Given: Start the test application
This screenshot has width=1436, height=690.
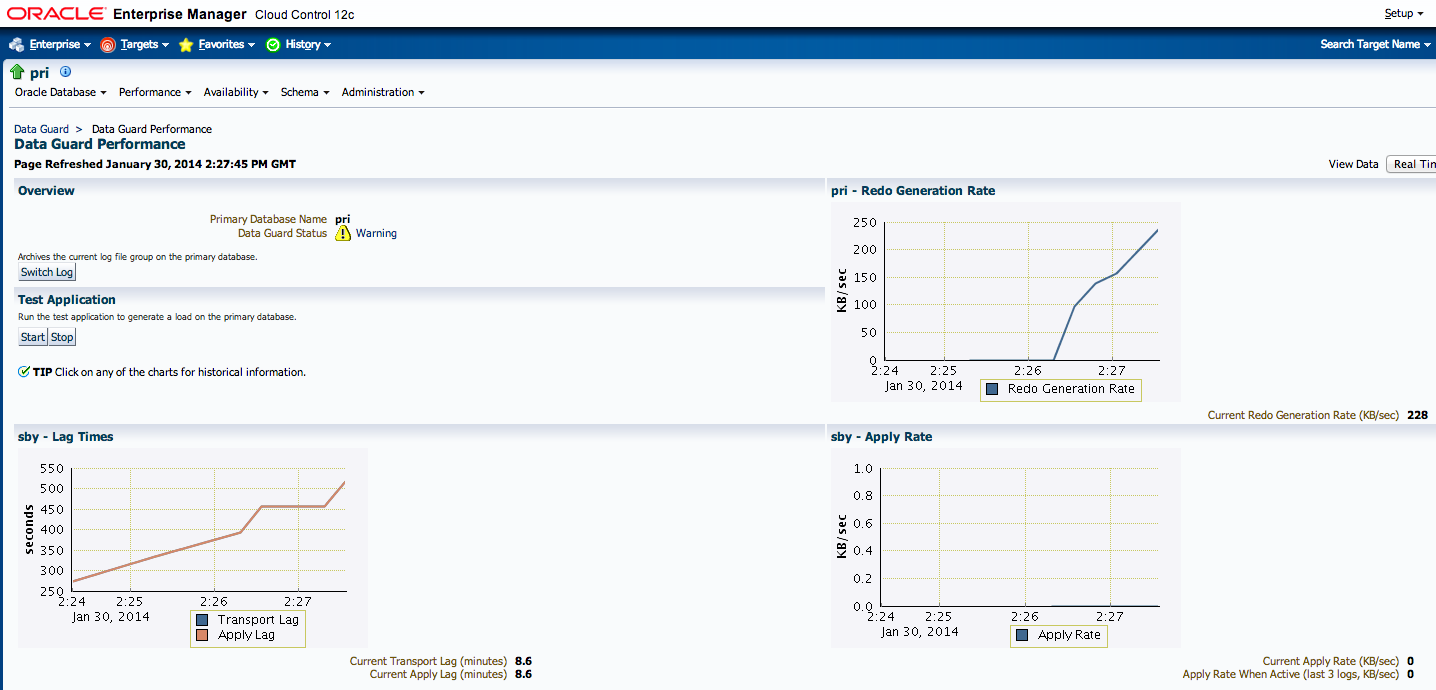Looking at the screenshot, I should pos(33,337).
